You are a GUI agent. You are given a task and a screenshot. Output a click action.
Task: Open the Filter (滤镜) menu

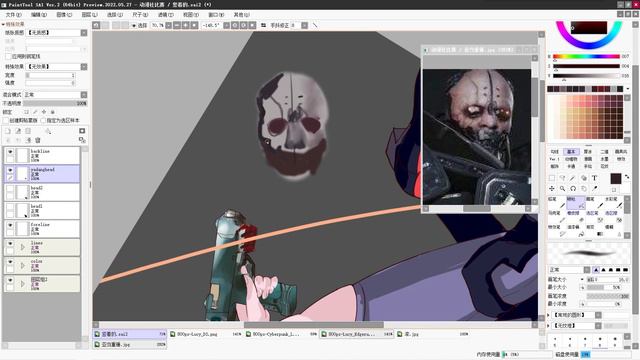(165, 15)
